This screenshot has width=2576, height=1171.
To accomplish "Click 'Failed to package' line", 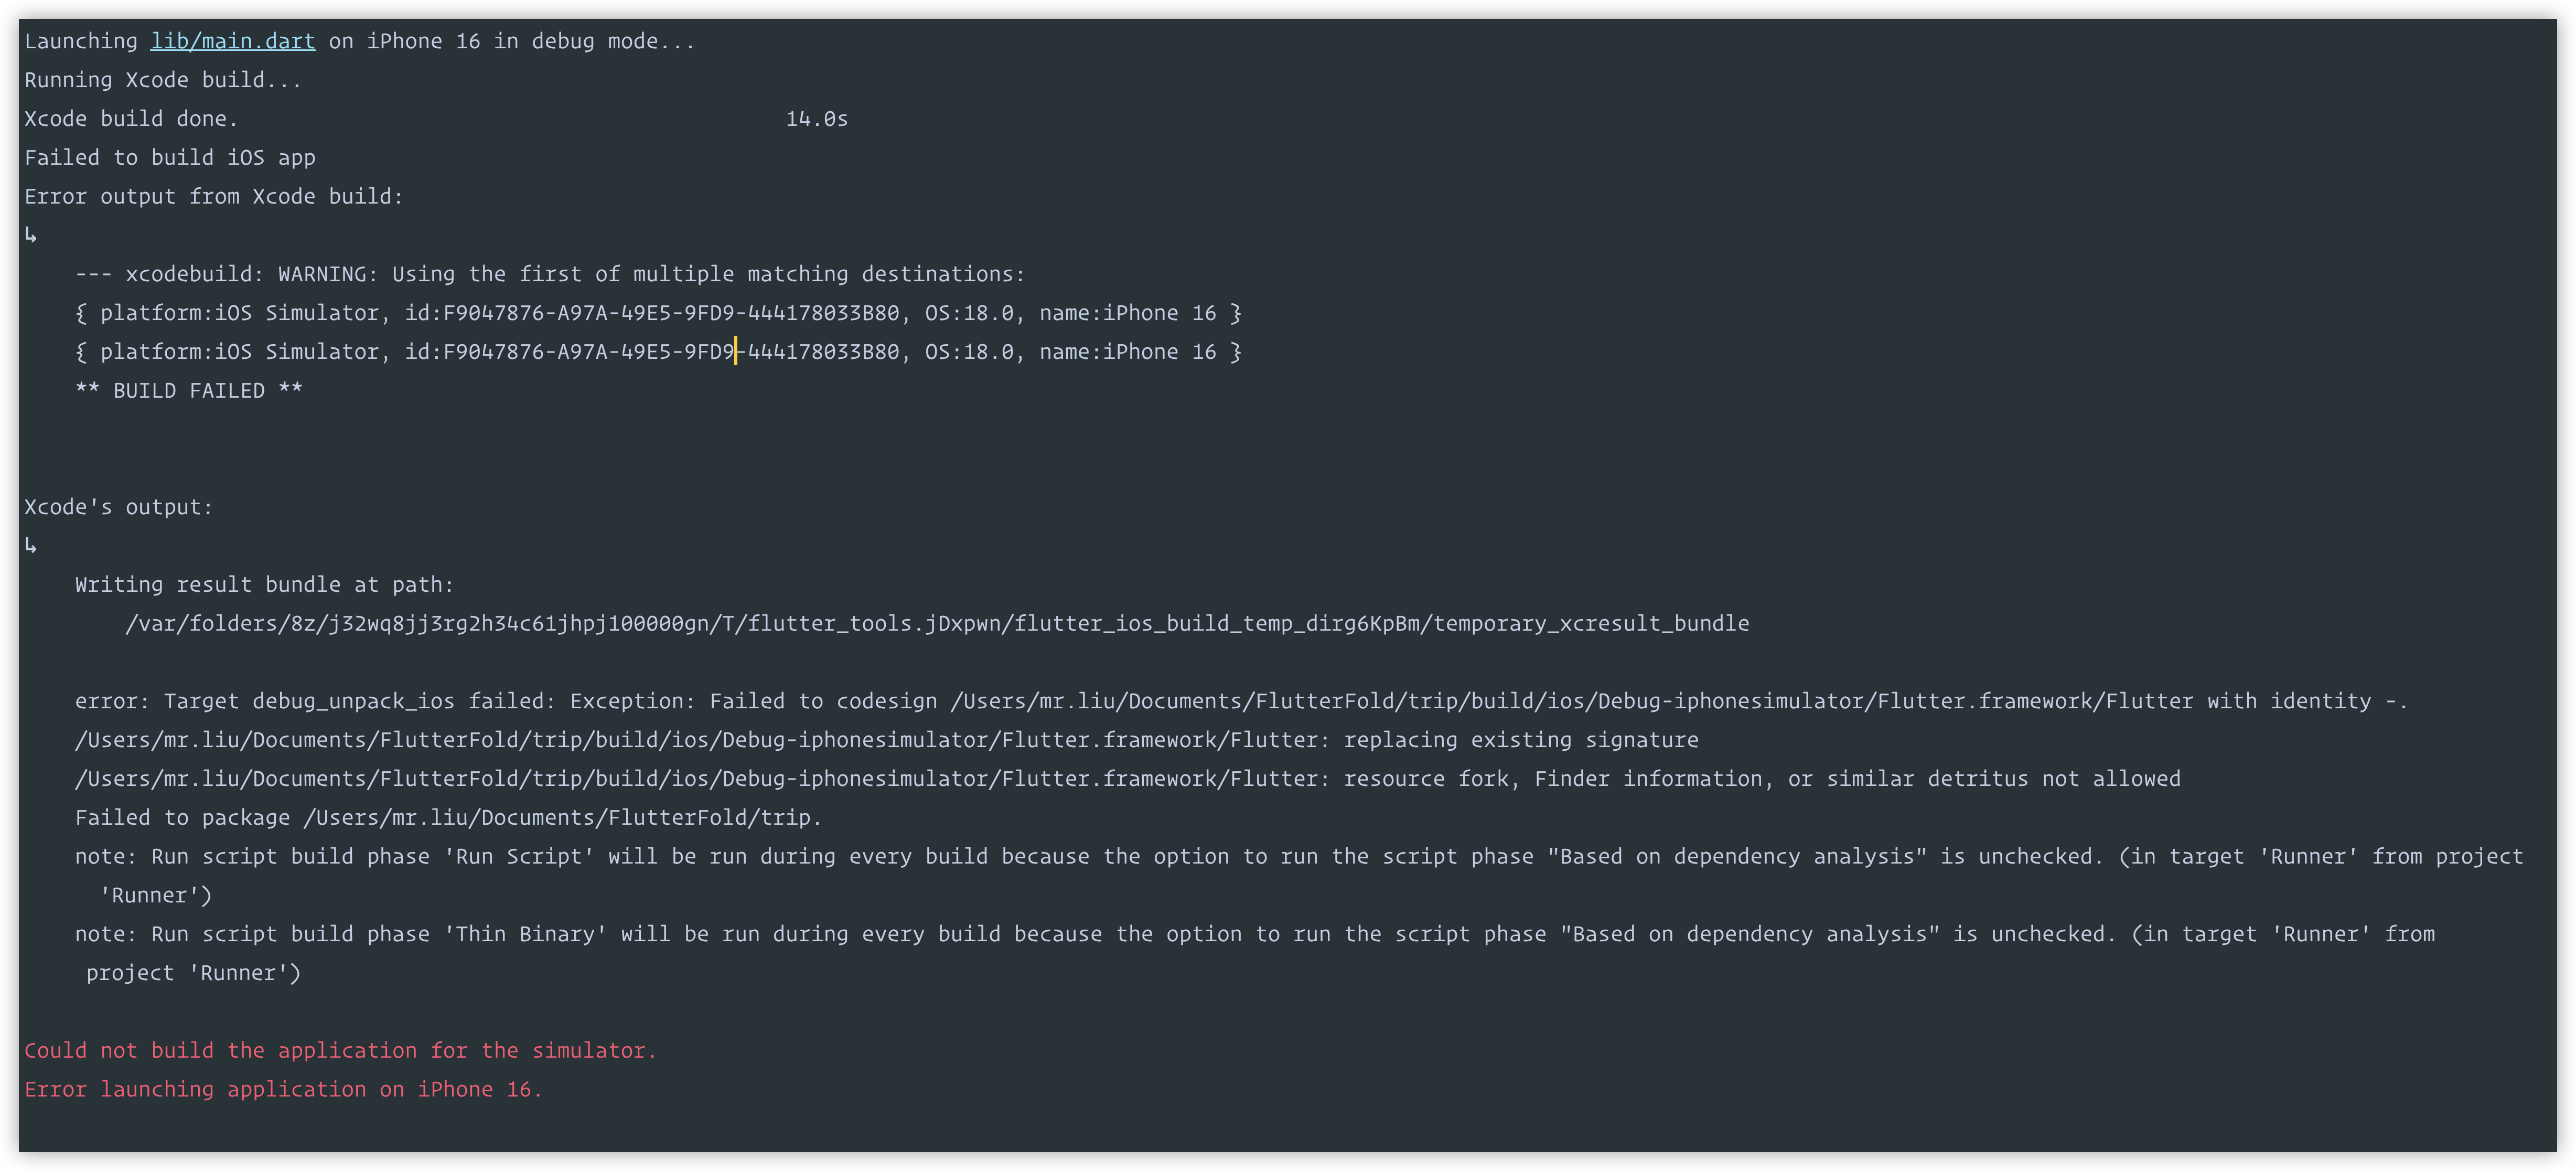I will pos(448,818).
